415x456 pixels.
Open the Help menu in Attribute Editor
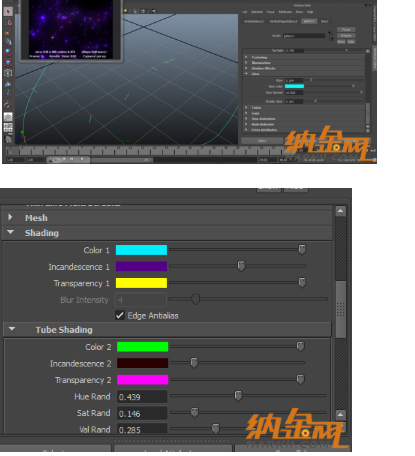pyautogui.click(x=310, y=12)
